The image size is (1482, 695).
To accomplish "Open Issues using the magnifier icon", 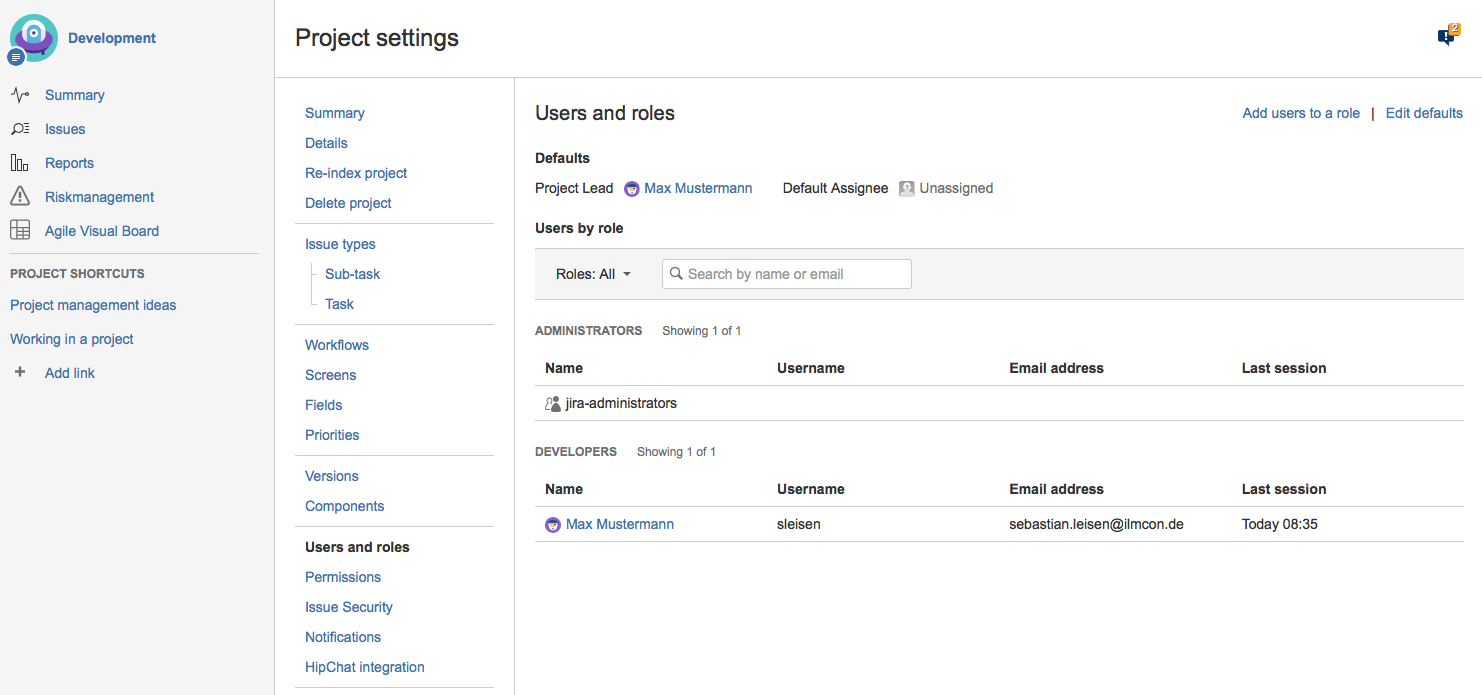I will [20, 128].
